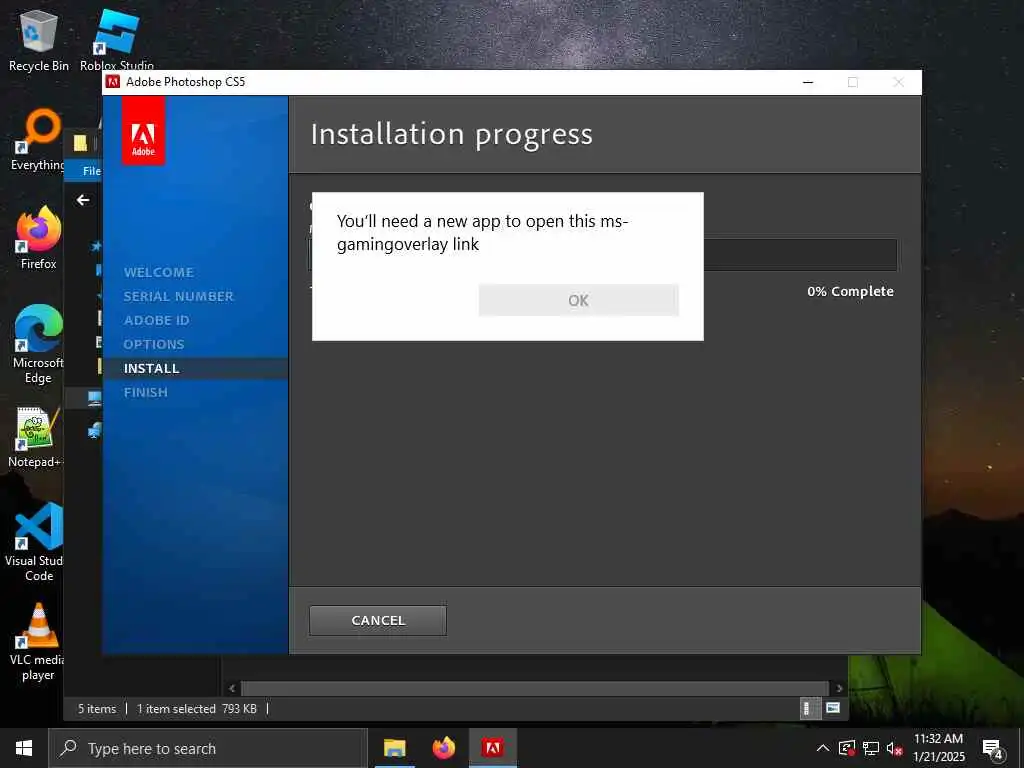Close the Adobe Photoshop CS5 installer
The height and width of the screenshot is (768, 1024).
899,82
